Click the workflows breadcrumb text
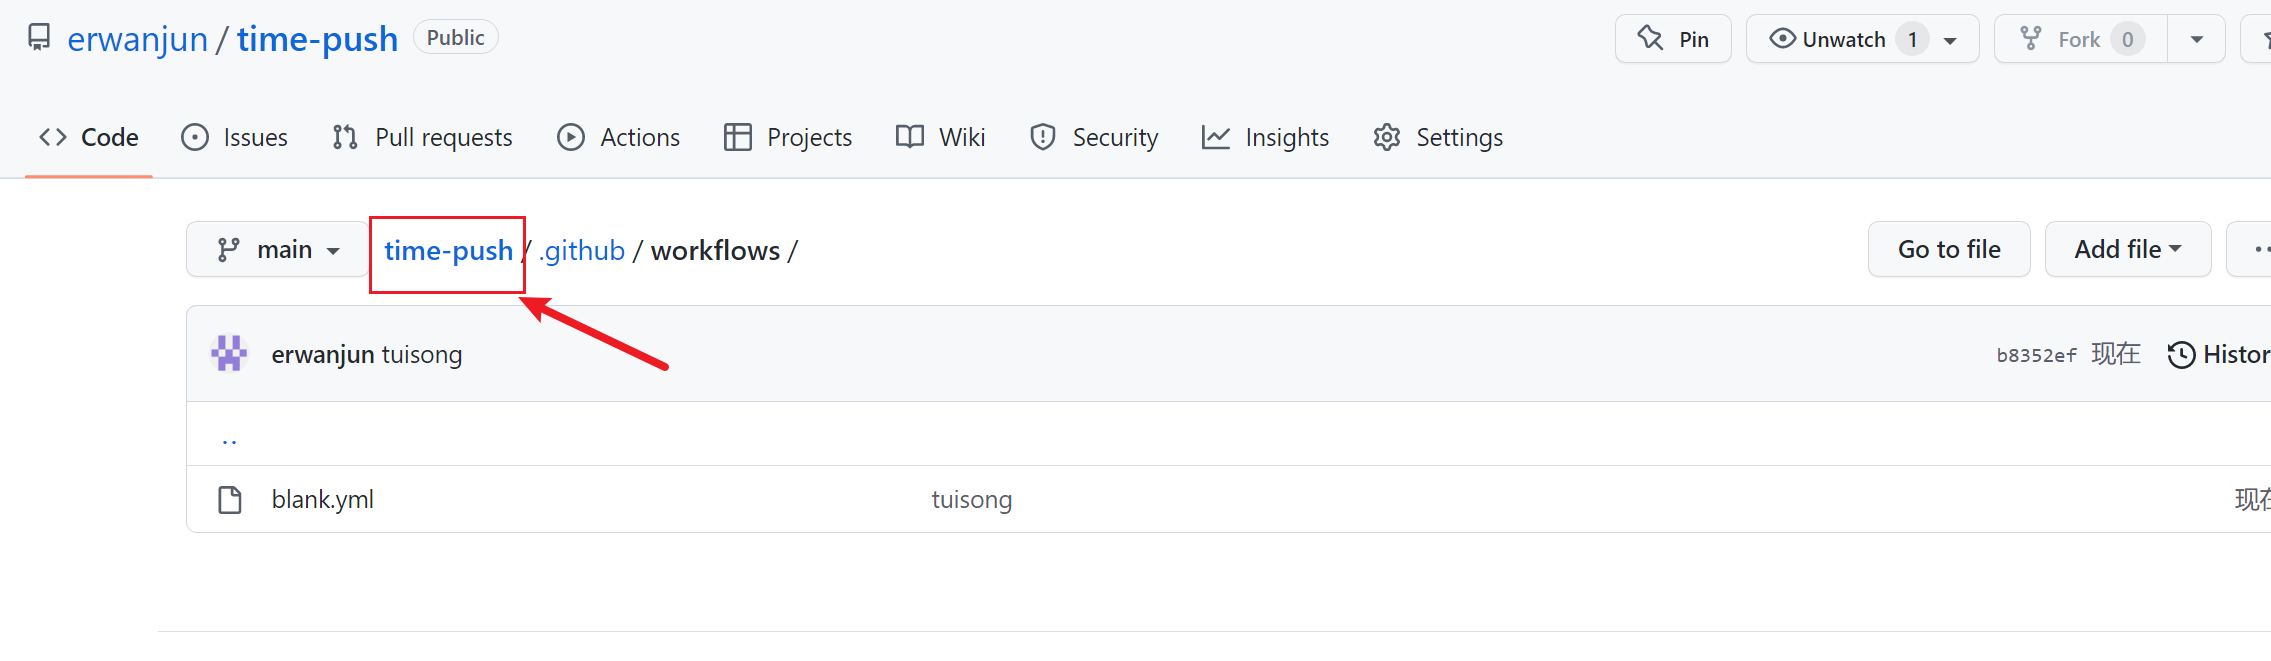This screenshot has width=2271, height=661. pos(715,250)
